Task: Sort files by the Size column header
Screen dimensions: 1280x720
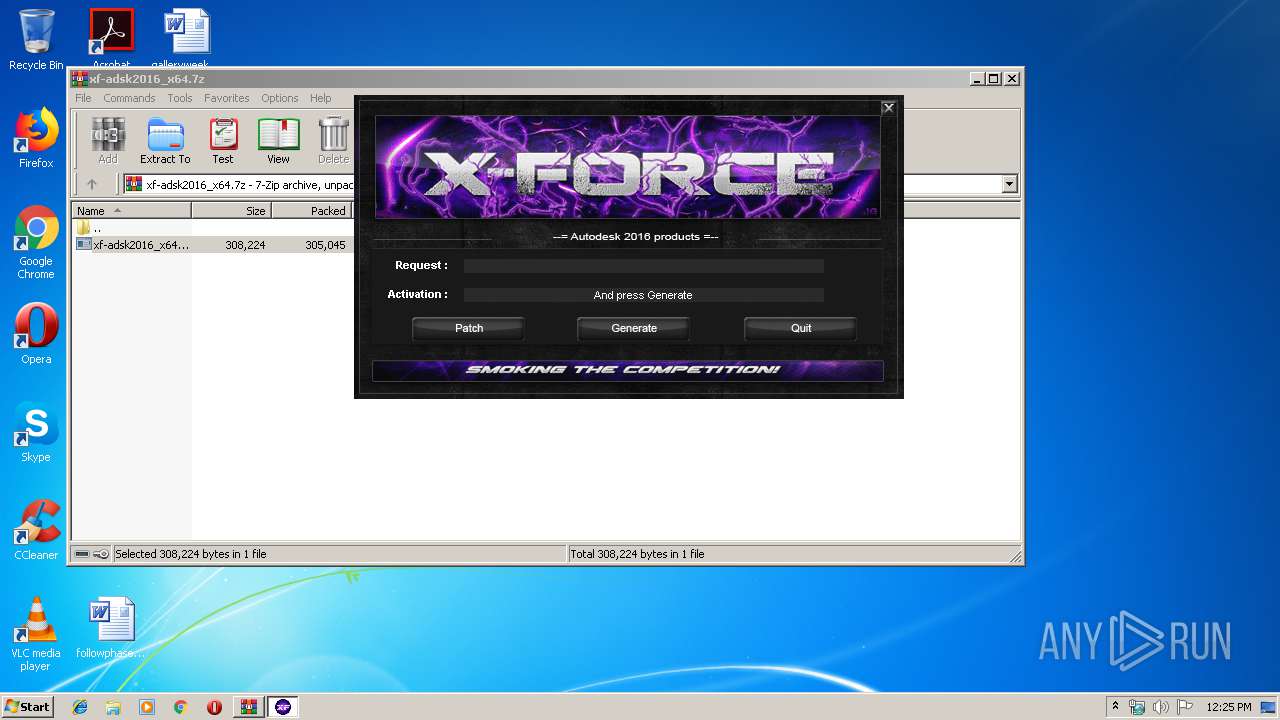Action: (x=231, y=211)
